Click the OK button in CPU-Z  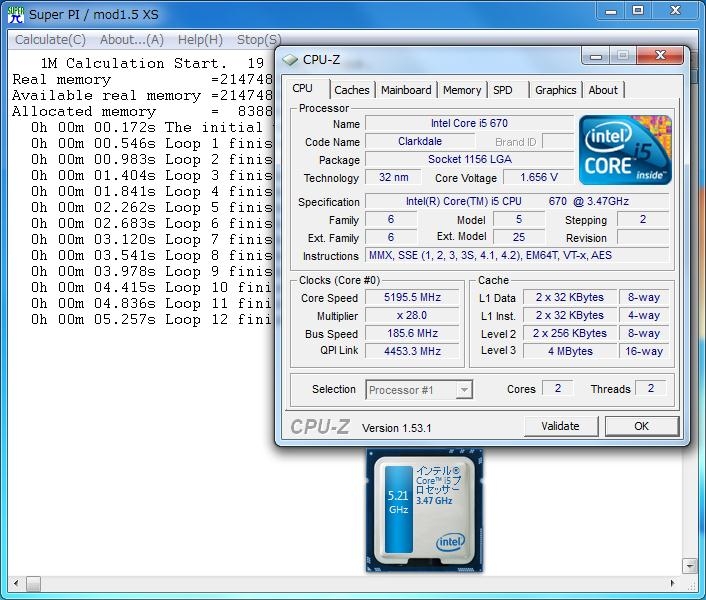coord(642,426)
